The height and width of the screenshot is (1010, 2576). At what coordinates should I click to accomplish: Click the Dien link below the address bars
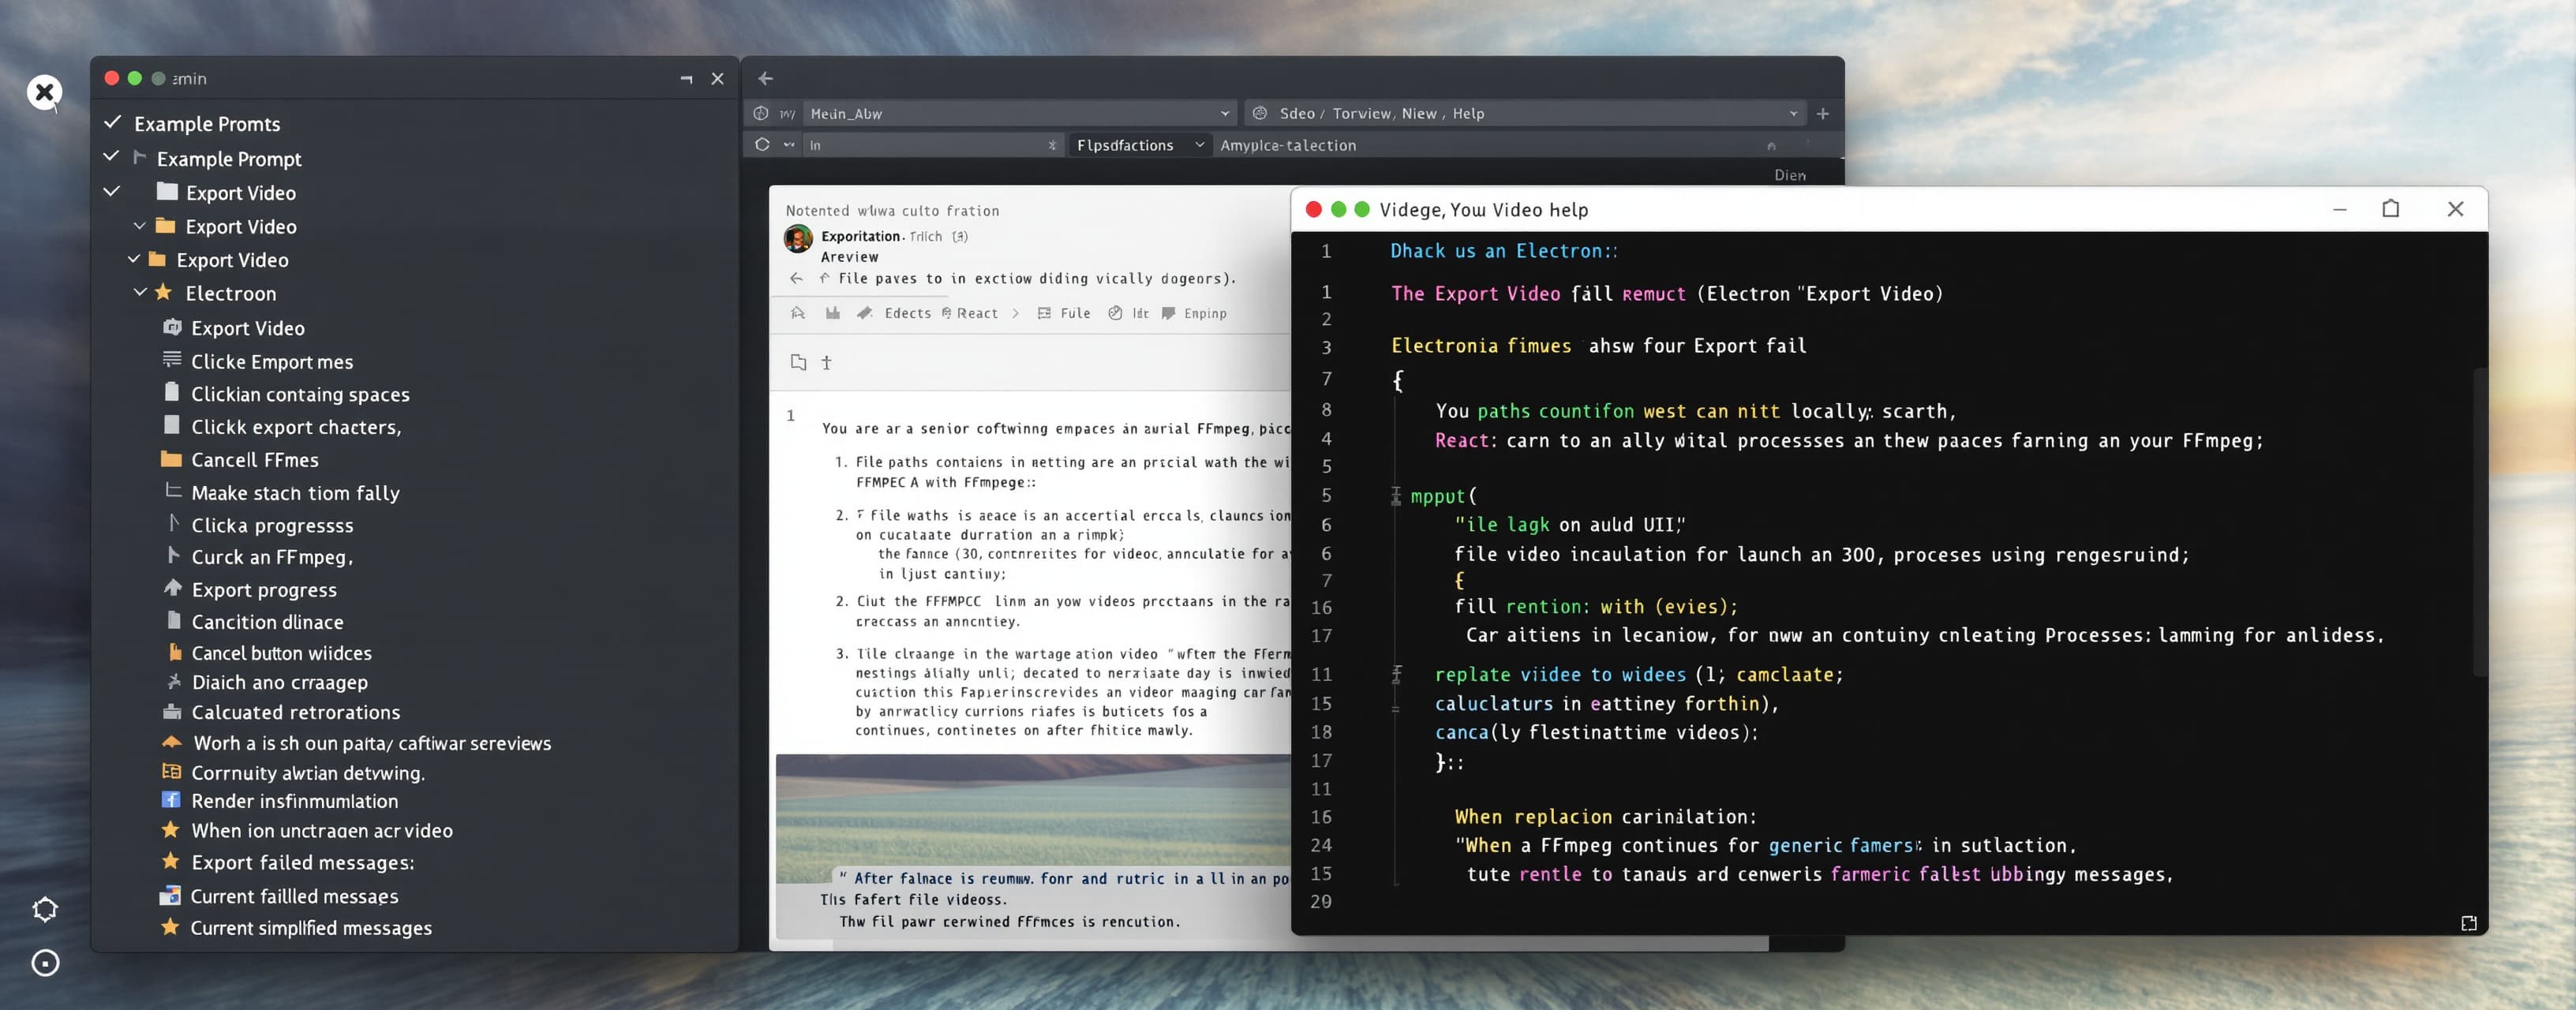(1790, 175)
